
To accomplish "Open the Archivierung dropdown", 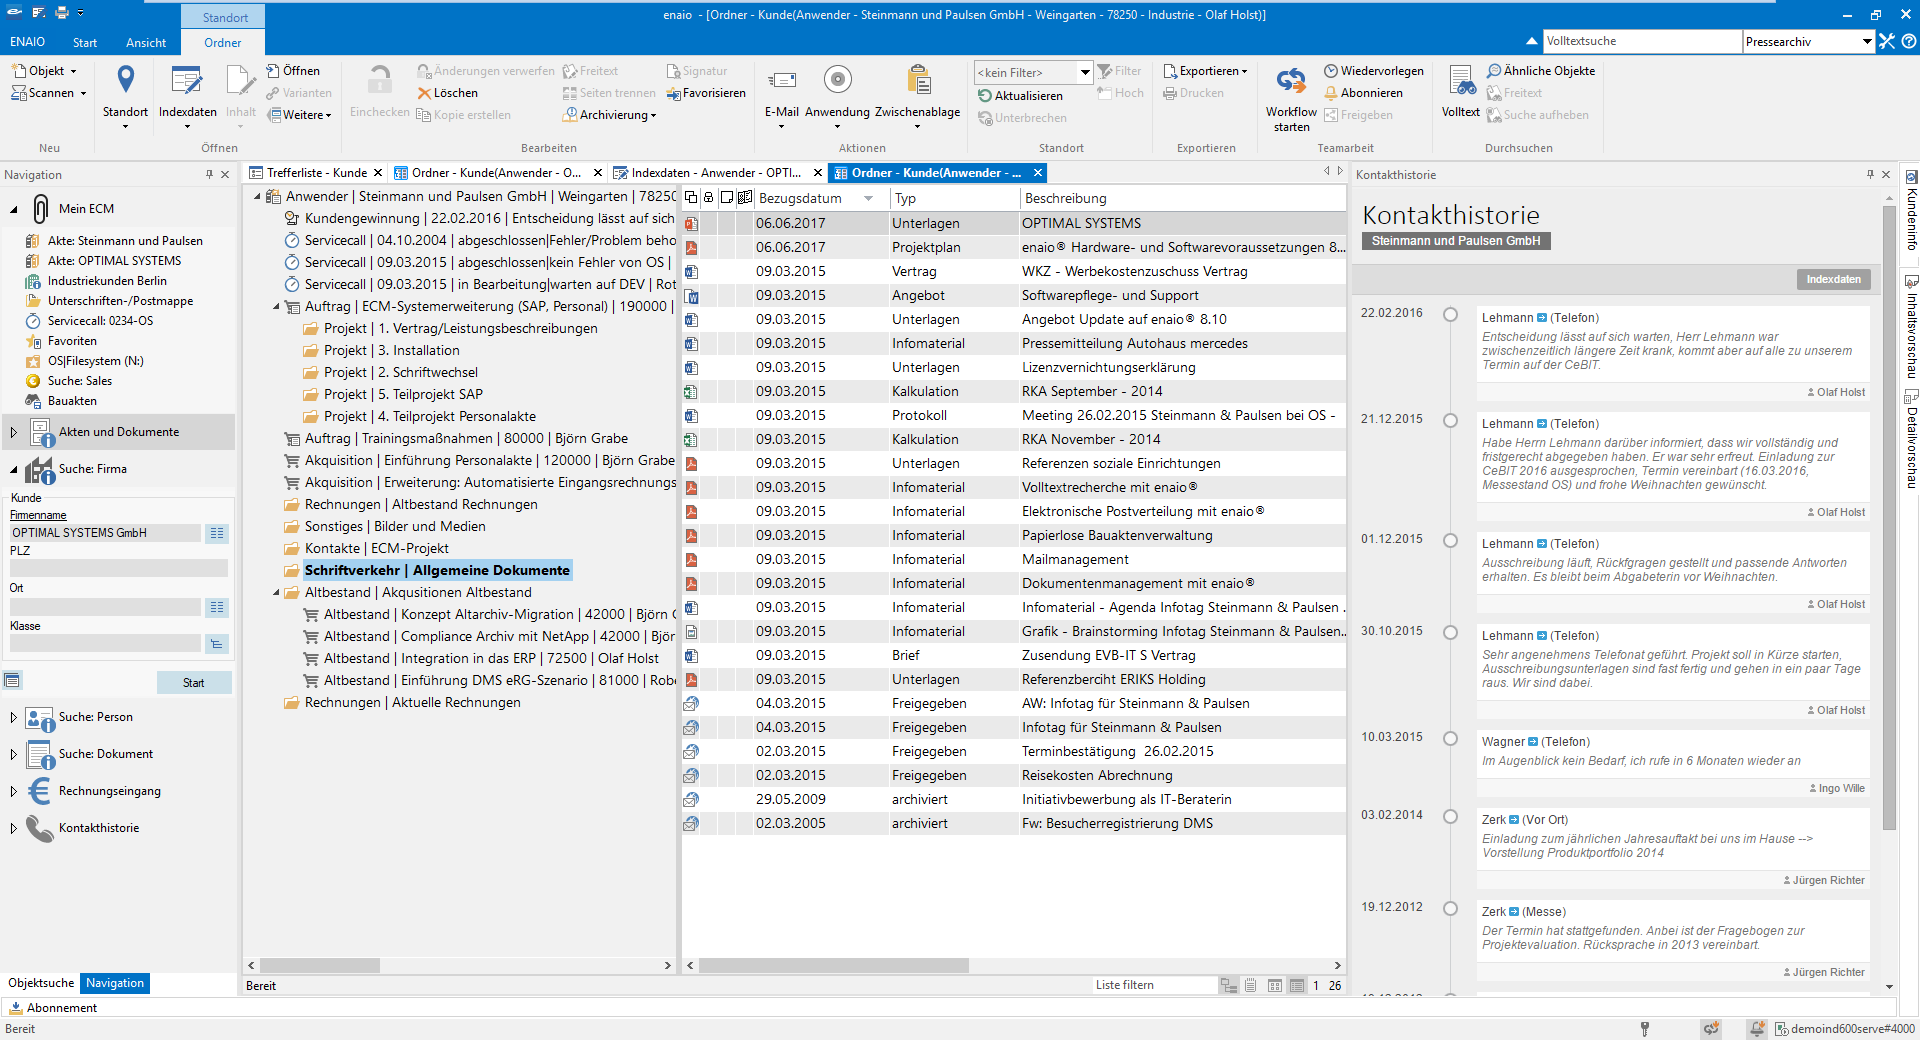I will [x=610, y=115].
